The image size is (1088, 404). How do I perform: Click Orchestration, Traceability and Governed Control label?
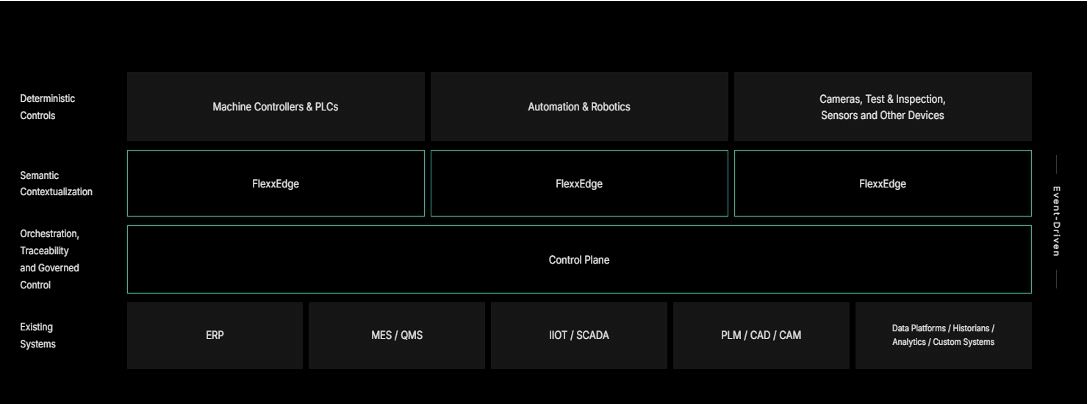pyautogui.click(x=49, y=259)
